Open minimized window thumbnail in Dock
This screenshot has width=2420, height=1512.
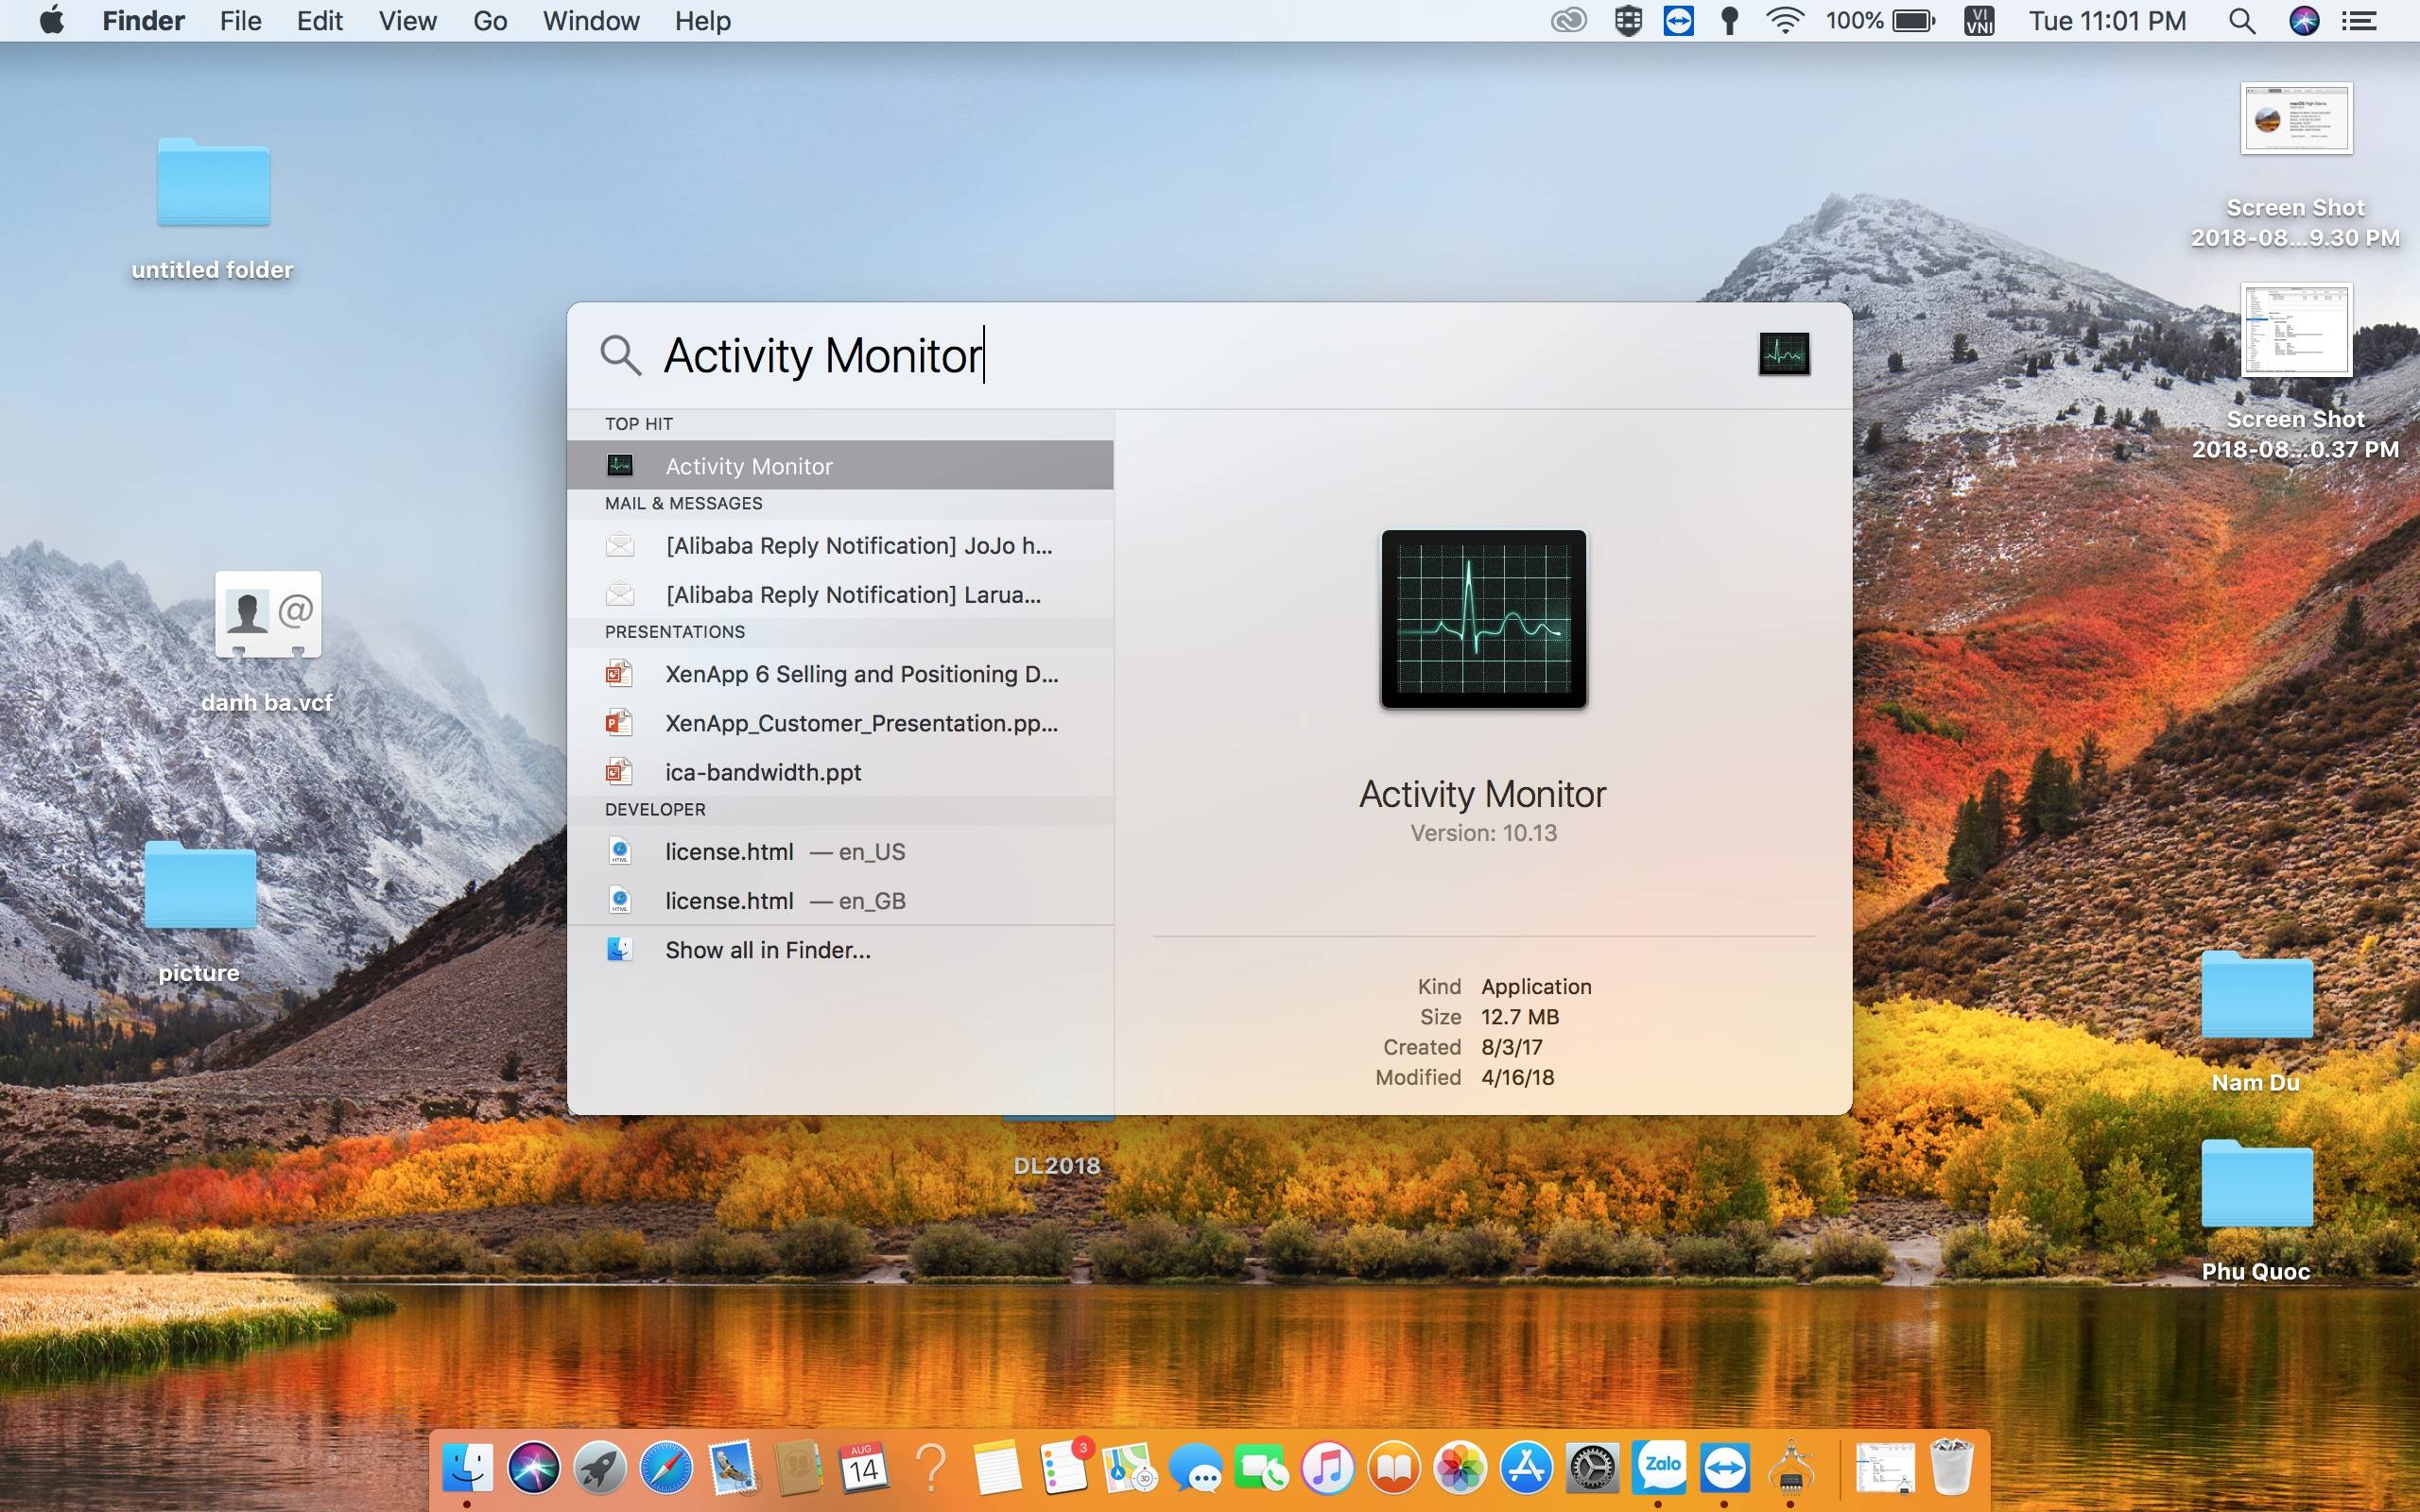[1884, 1467]
